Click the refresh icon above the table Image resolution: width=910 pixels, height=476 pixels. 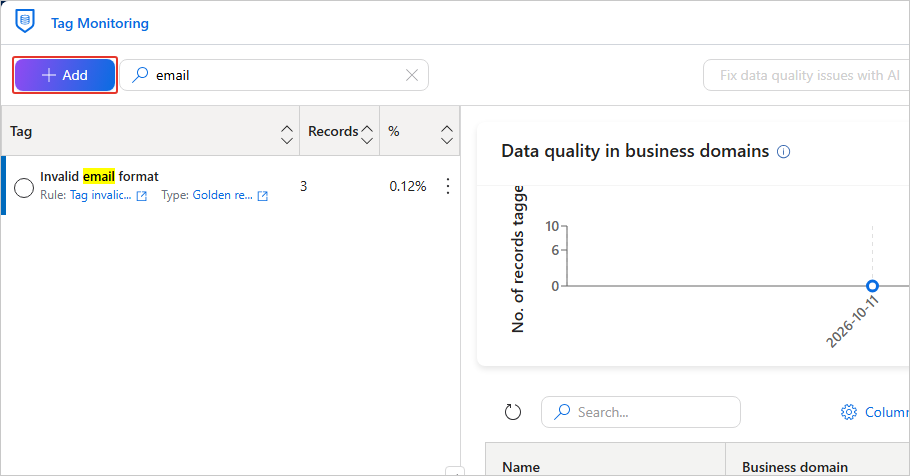(512, 412)
